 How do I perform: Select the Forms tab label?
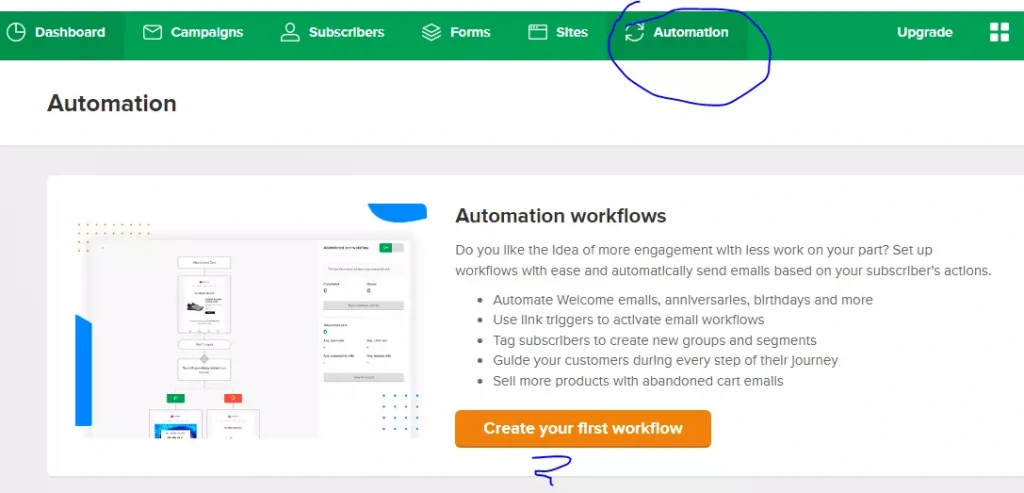pyautogui.click(x=470, y=32)
